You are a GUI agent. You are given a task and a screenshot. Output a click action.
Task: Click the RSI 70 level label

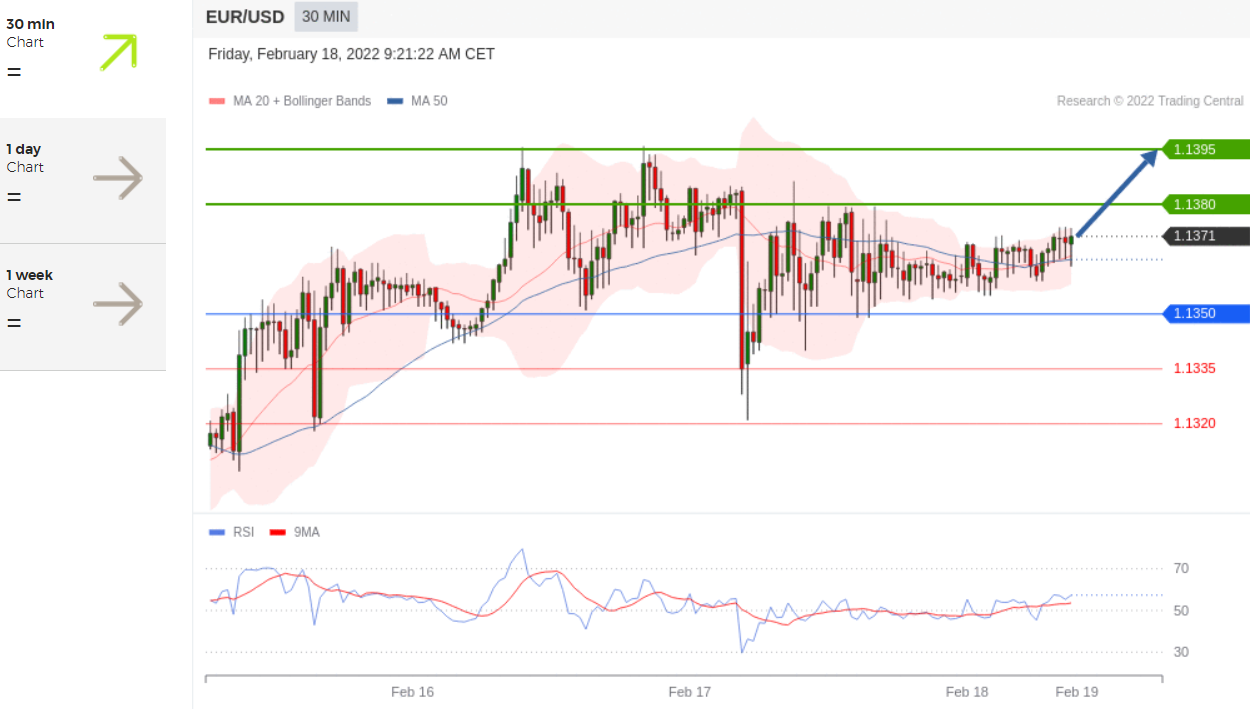[1181, 568]
